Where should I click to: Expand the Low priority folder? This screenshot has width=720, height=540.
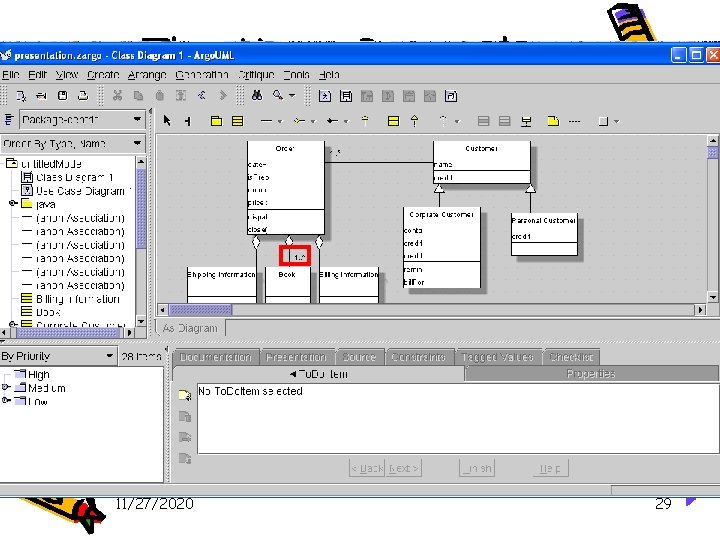[6, 400]
